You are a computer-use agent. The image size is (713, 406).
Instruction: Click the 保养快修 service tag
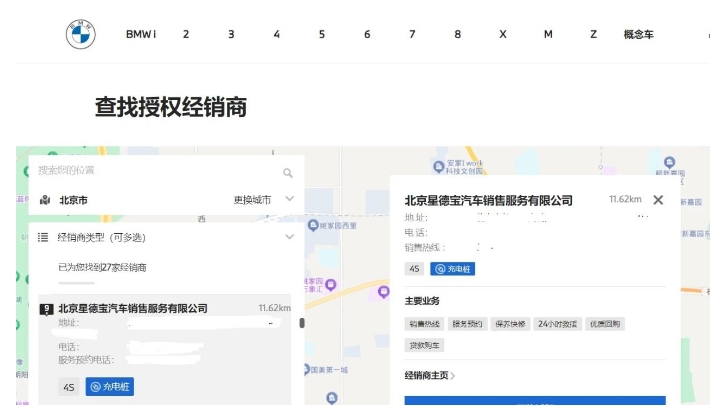coord(510,324)
